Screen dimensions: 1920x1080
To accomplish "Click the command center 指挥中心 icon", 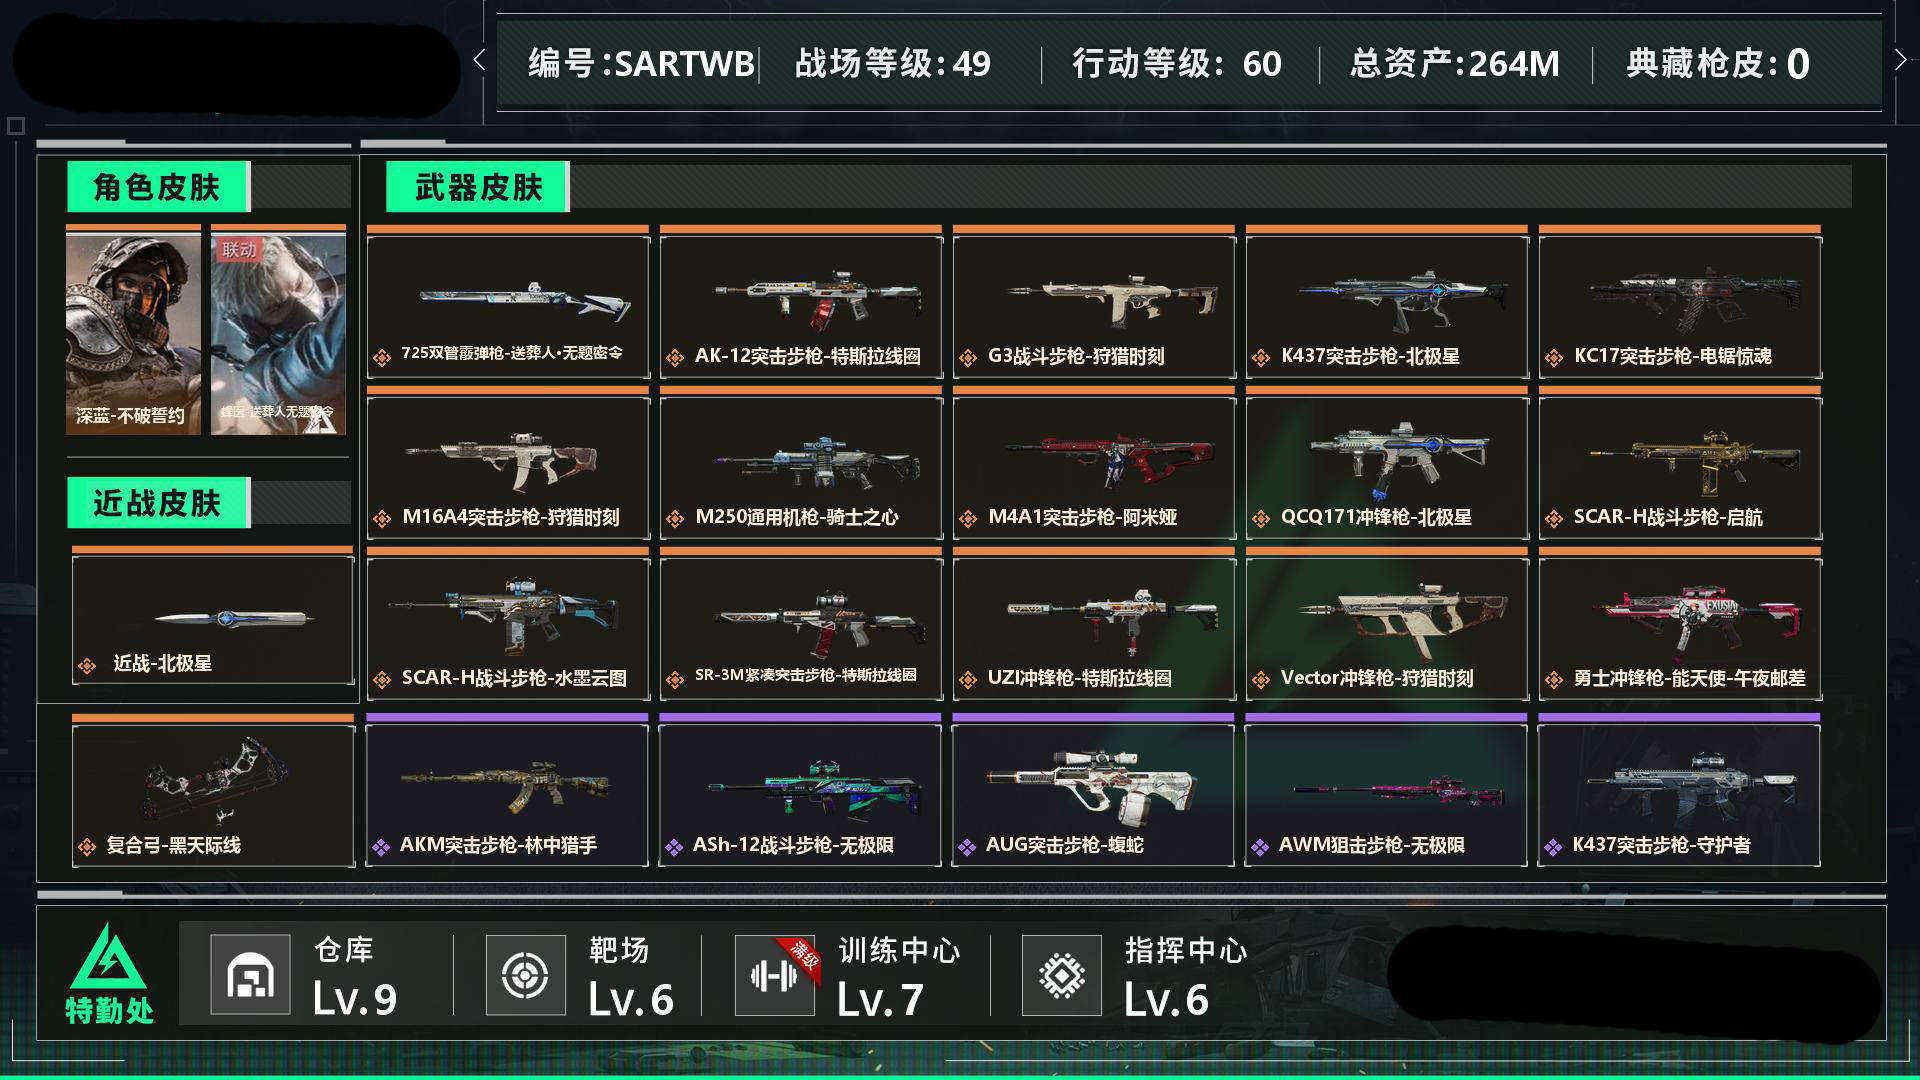I will [1062, 975].
